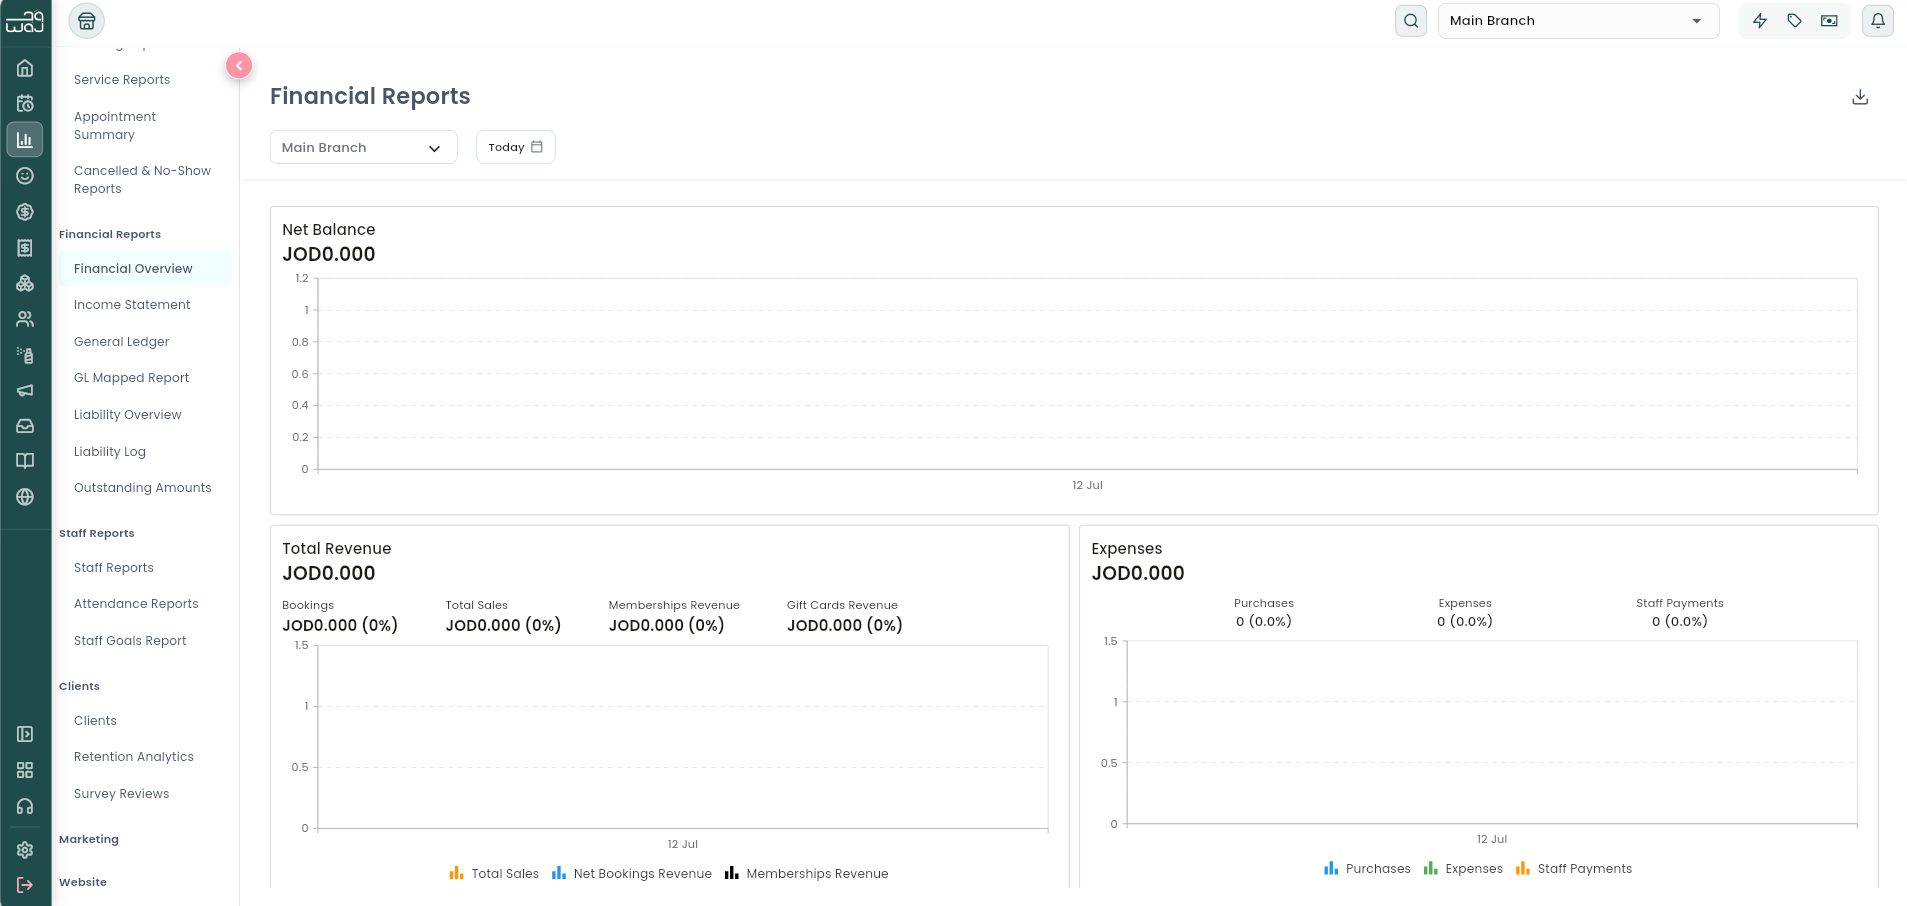Collapse the reports side menu

pyautogui.click(x=239, y=65)
